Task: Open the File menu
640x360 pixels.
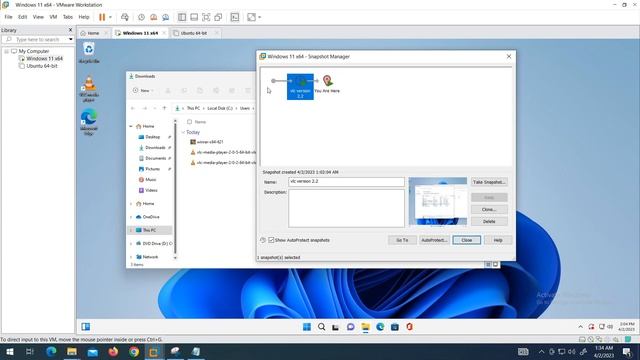Action: (8, 17)
